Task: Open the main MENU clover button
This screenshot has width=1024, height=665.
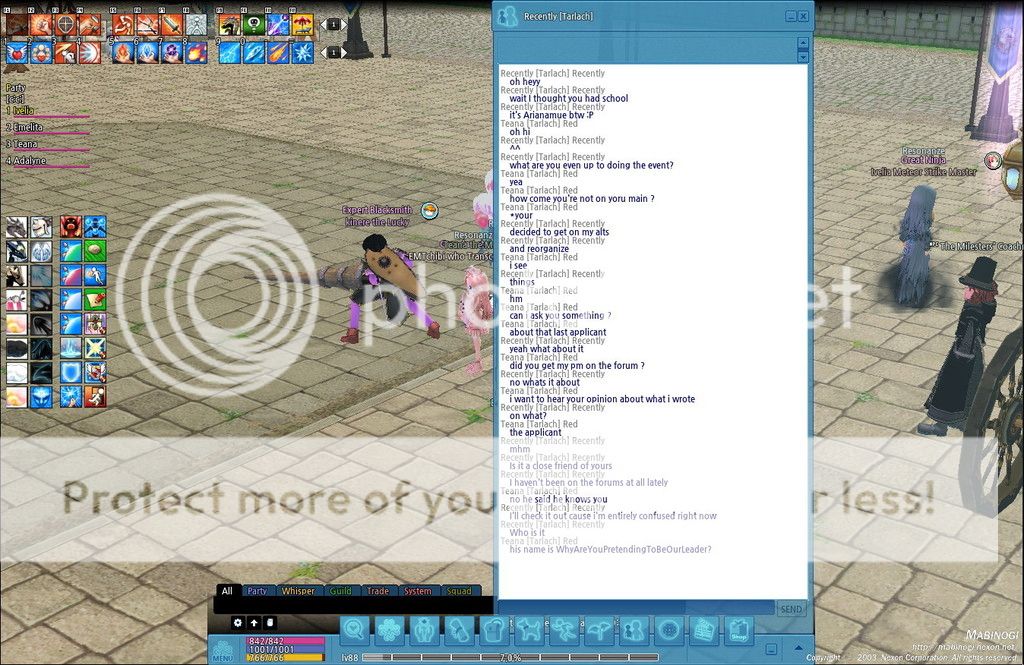Action: [x=223, y=650]
